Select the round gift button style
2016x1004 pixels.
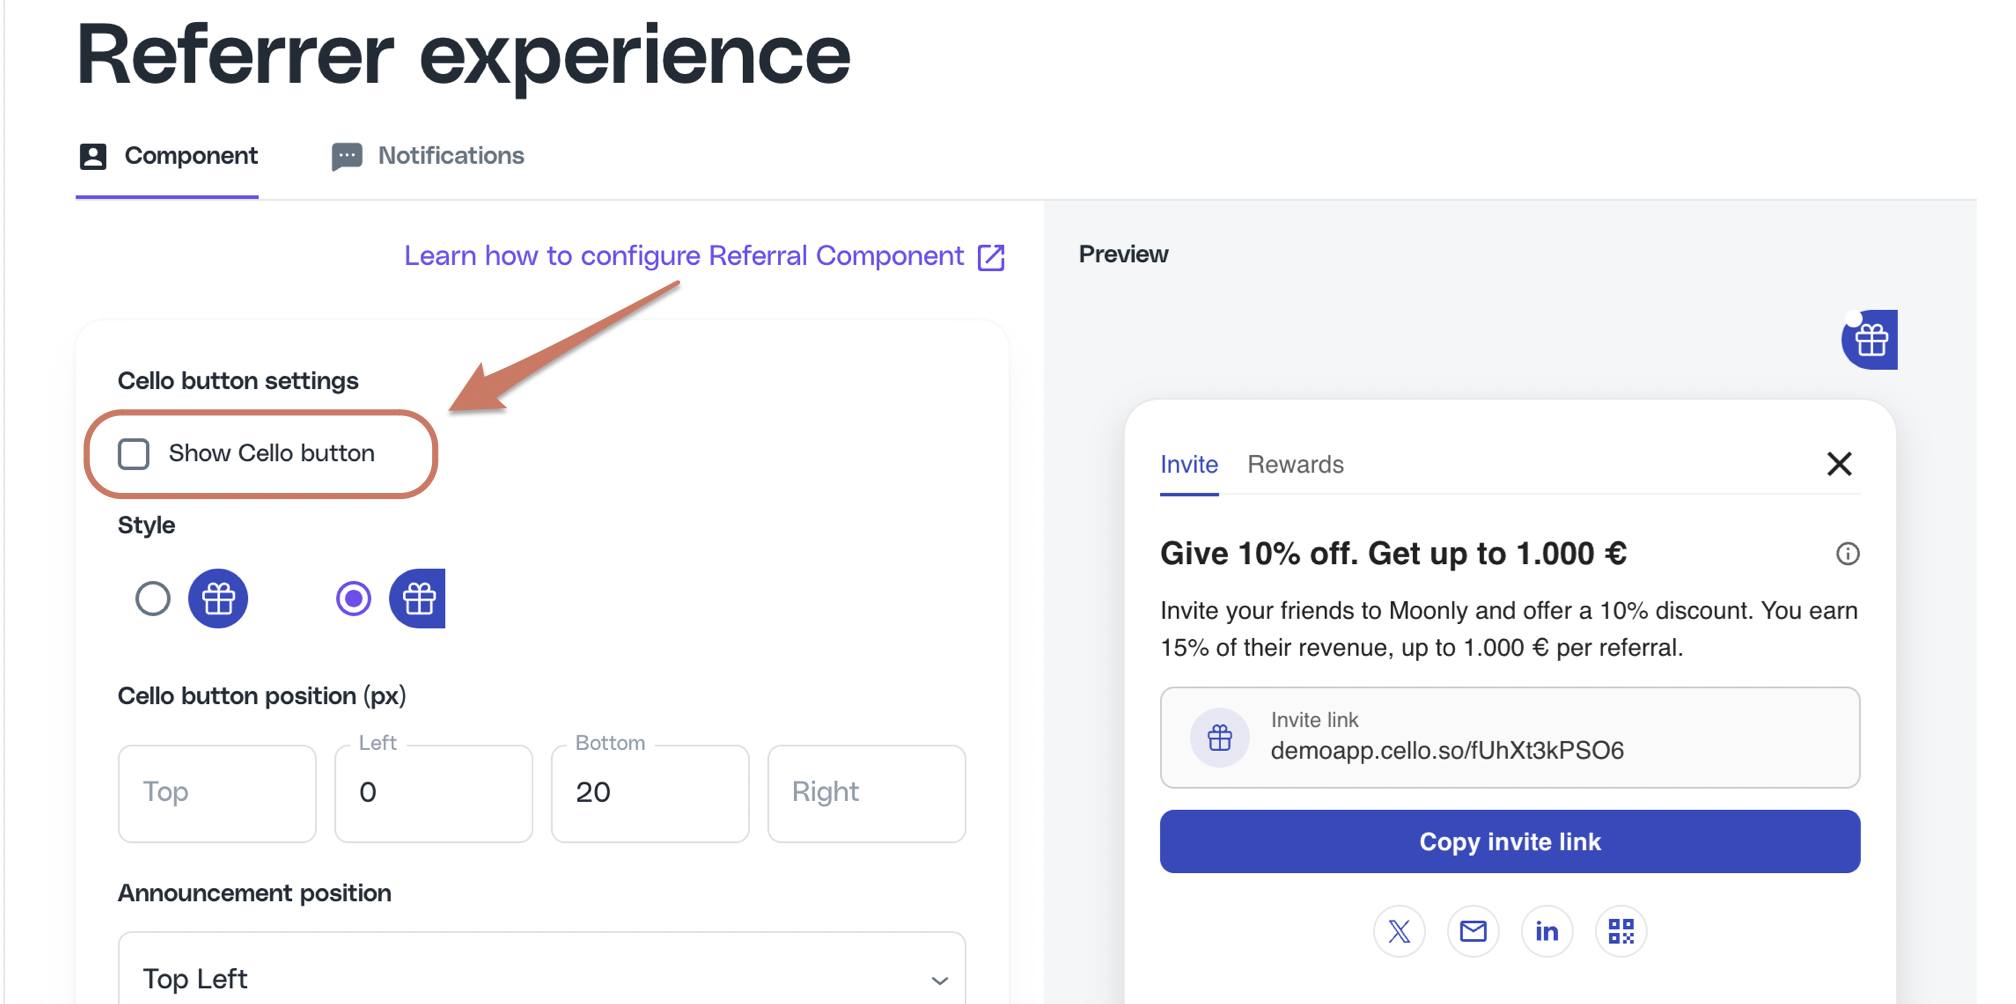coord(153,599)
